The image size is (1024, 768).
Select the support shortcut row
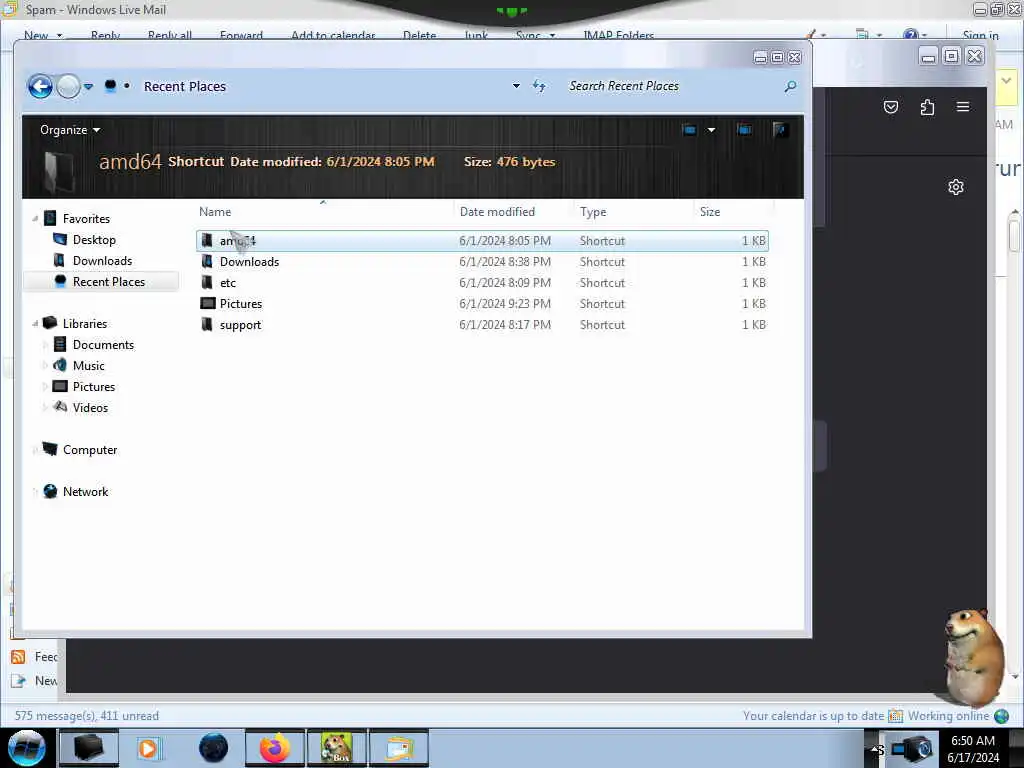coord(482,325)
